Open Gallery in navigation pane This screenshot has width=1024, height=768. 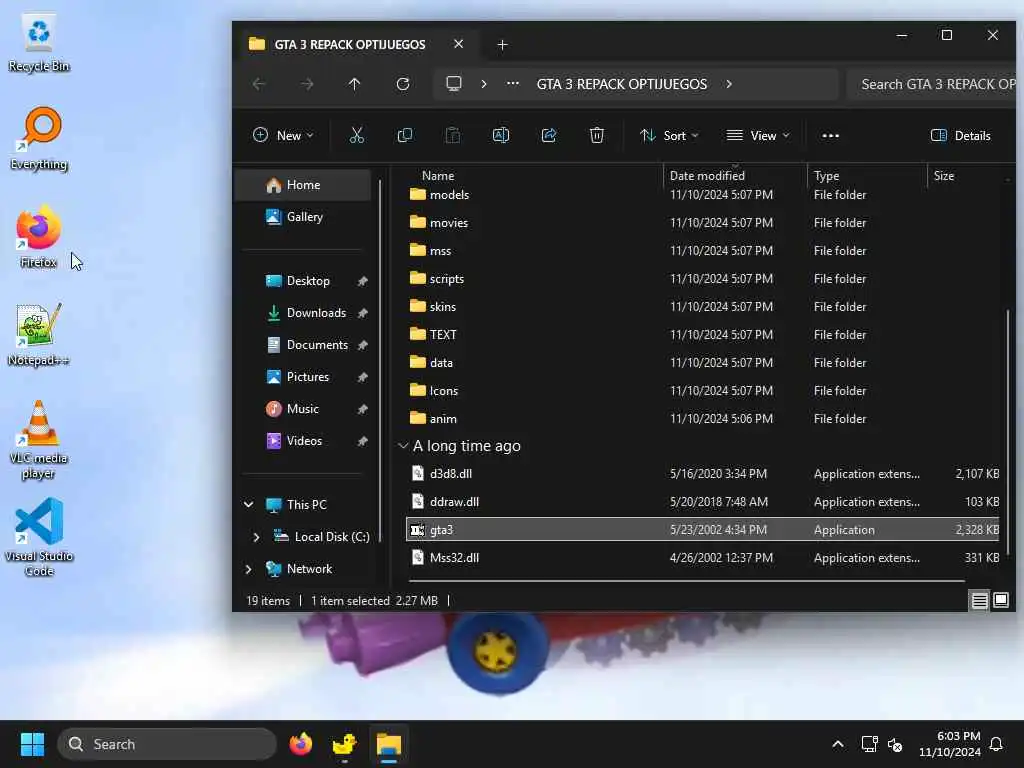click(x=302, y=217)
